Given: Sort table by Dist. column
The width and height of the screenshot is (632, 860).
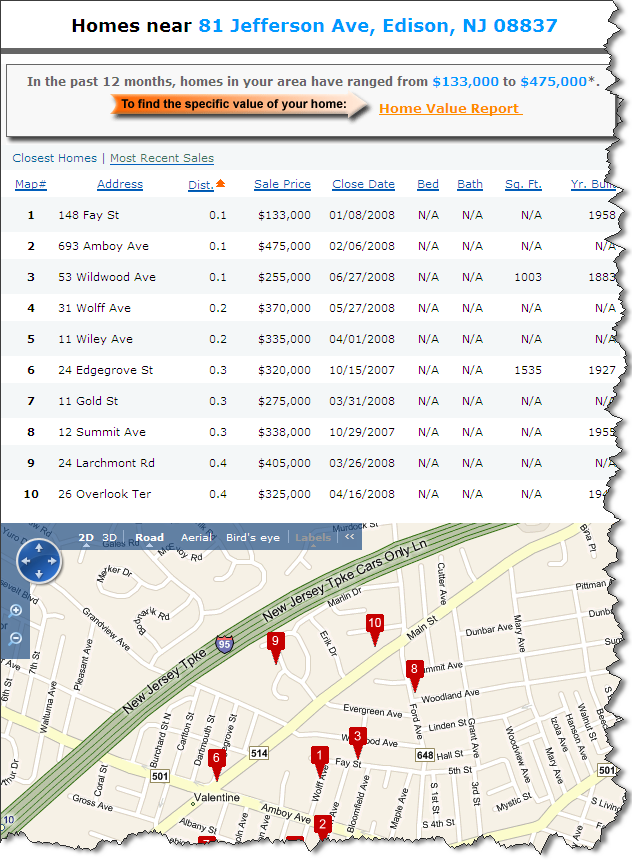Looking at the screenshot, I should pyautogui.click(x=201, y=185).
